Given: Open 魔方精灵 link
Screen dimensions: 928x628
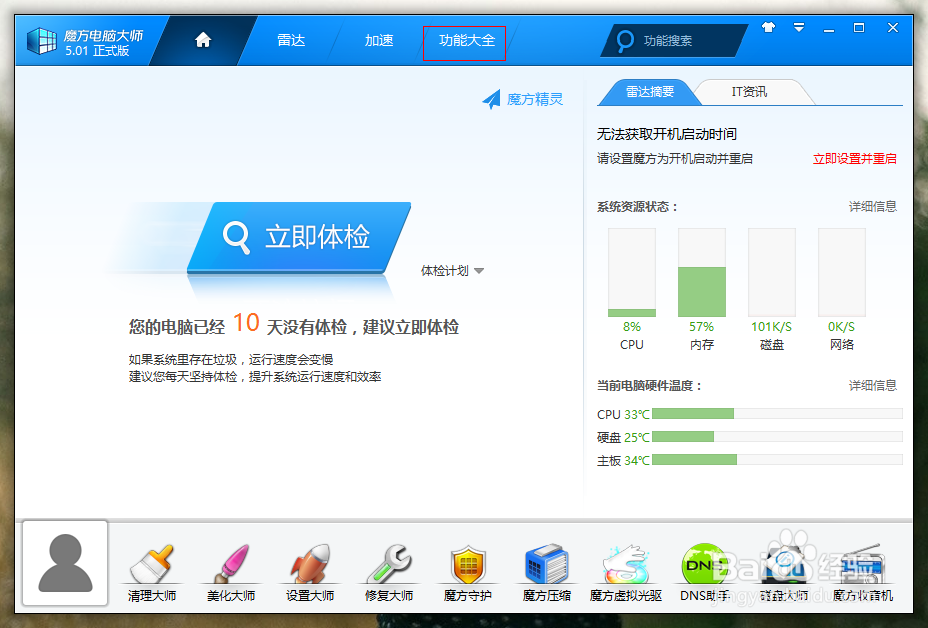Looking at the screenshot, I should click(x=535, y=99).
